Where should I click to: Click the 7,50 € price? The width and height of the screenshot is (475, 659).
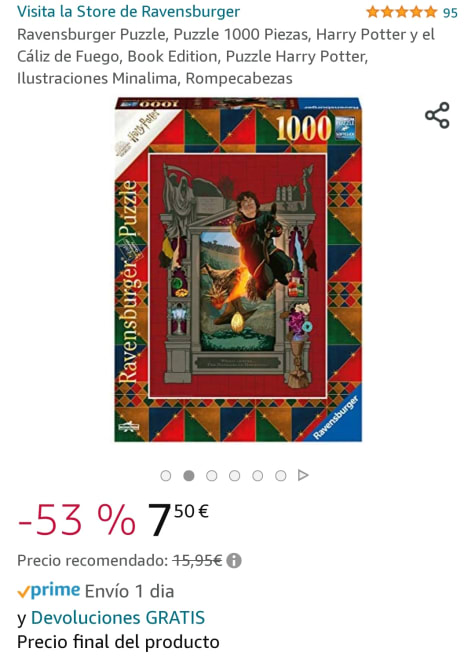point(178,520)
